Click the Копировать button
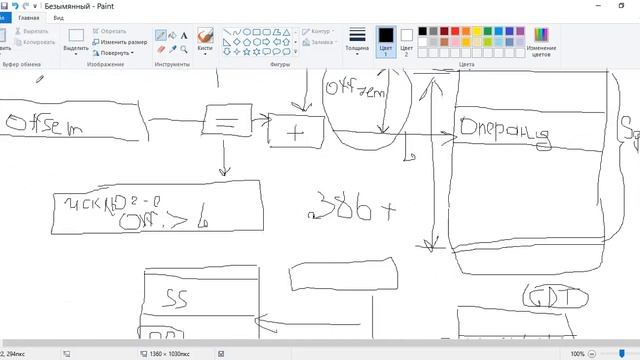Image resolution: width=640 pixels, height=360 pixels. [x=35, y=42]
